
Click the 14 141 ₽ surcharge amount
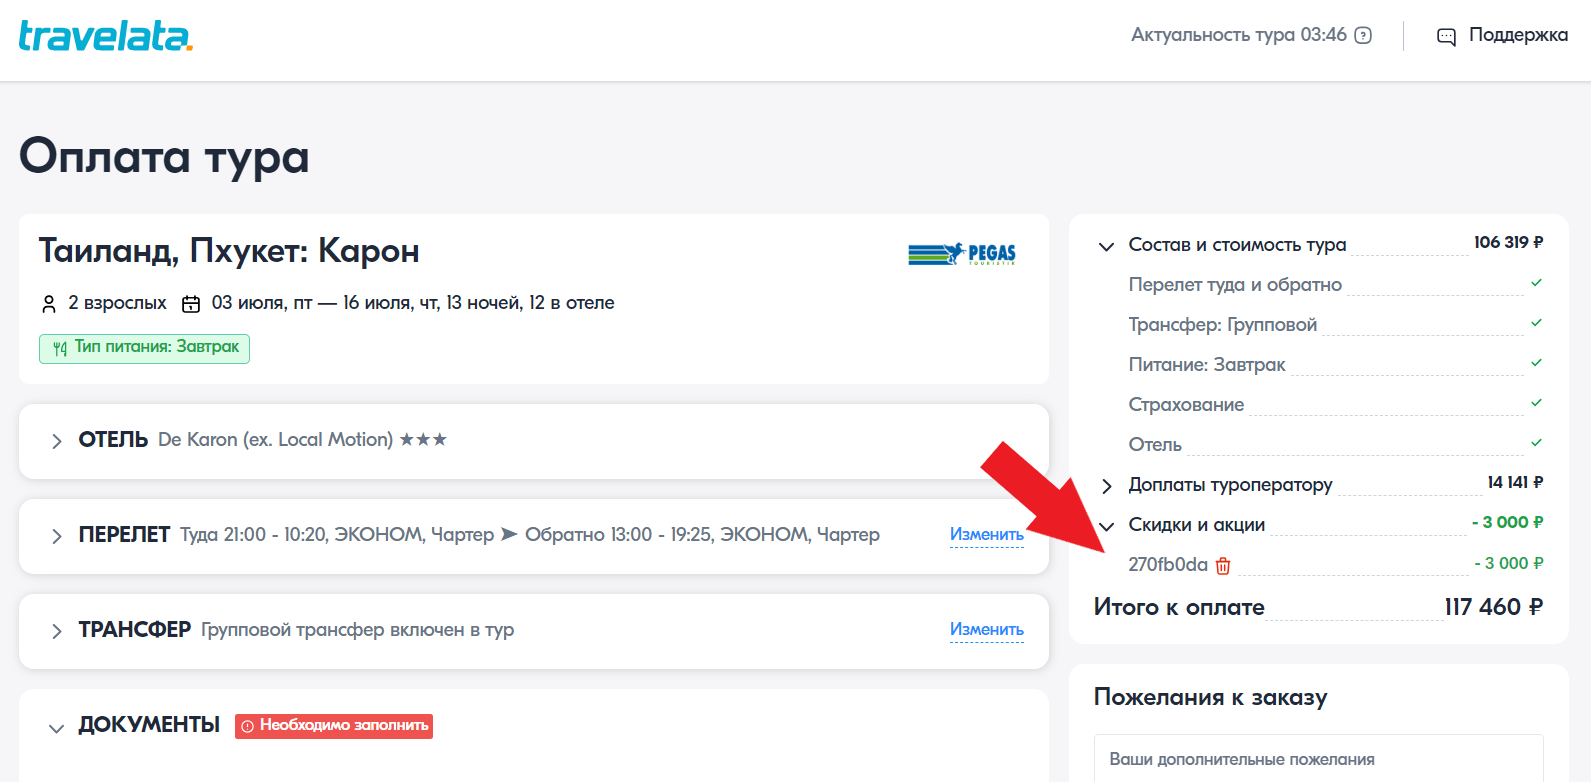pyautogui.click(x=1515, y=483)
